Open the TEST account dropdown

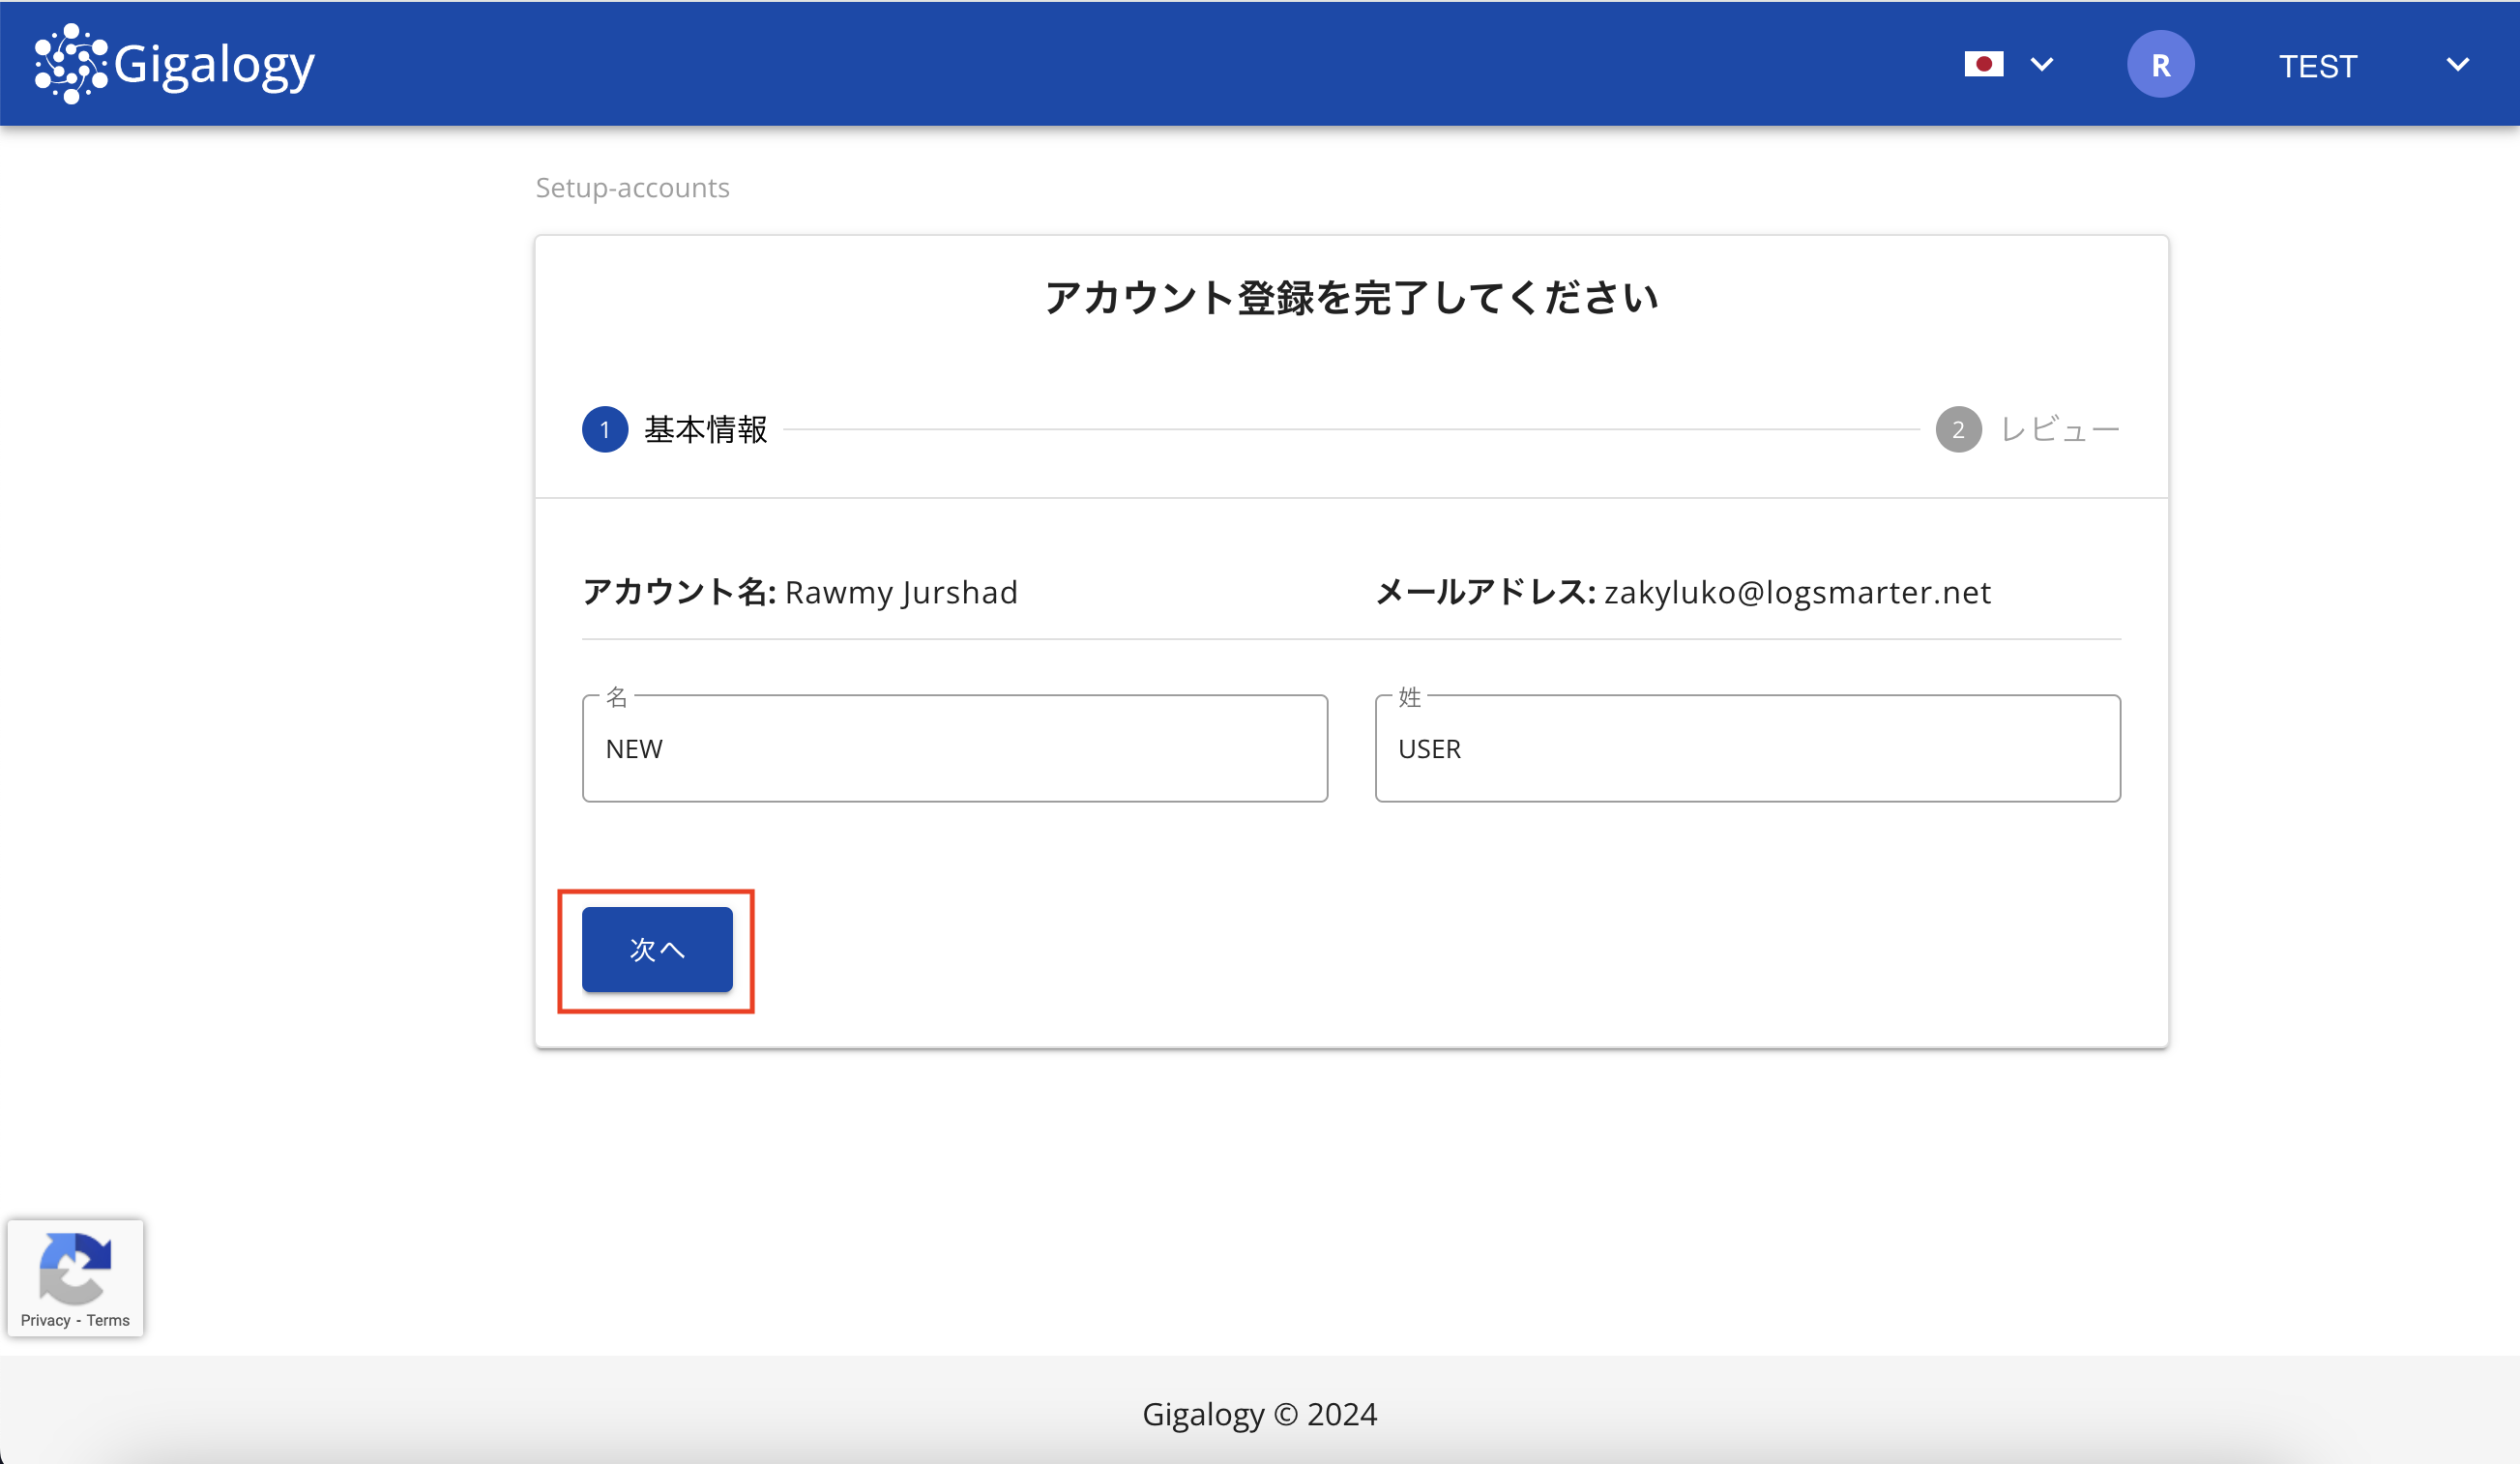coord(2318,64)
